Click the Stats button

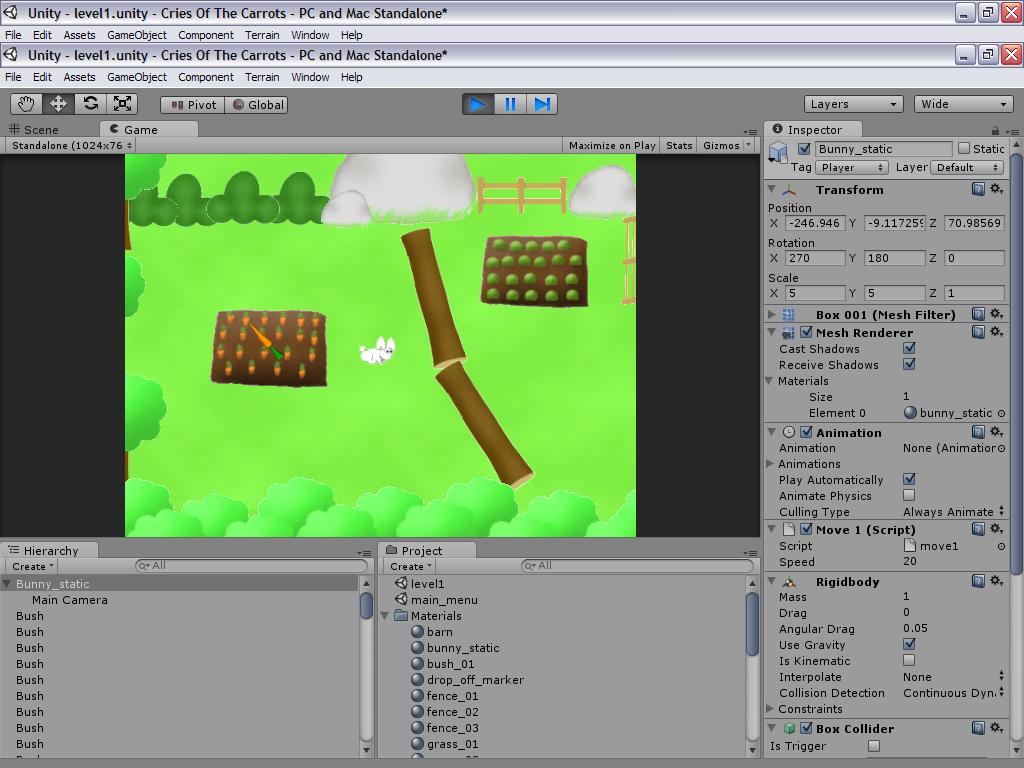pos(679,146)
